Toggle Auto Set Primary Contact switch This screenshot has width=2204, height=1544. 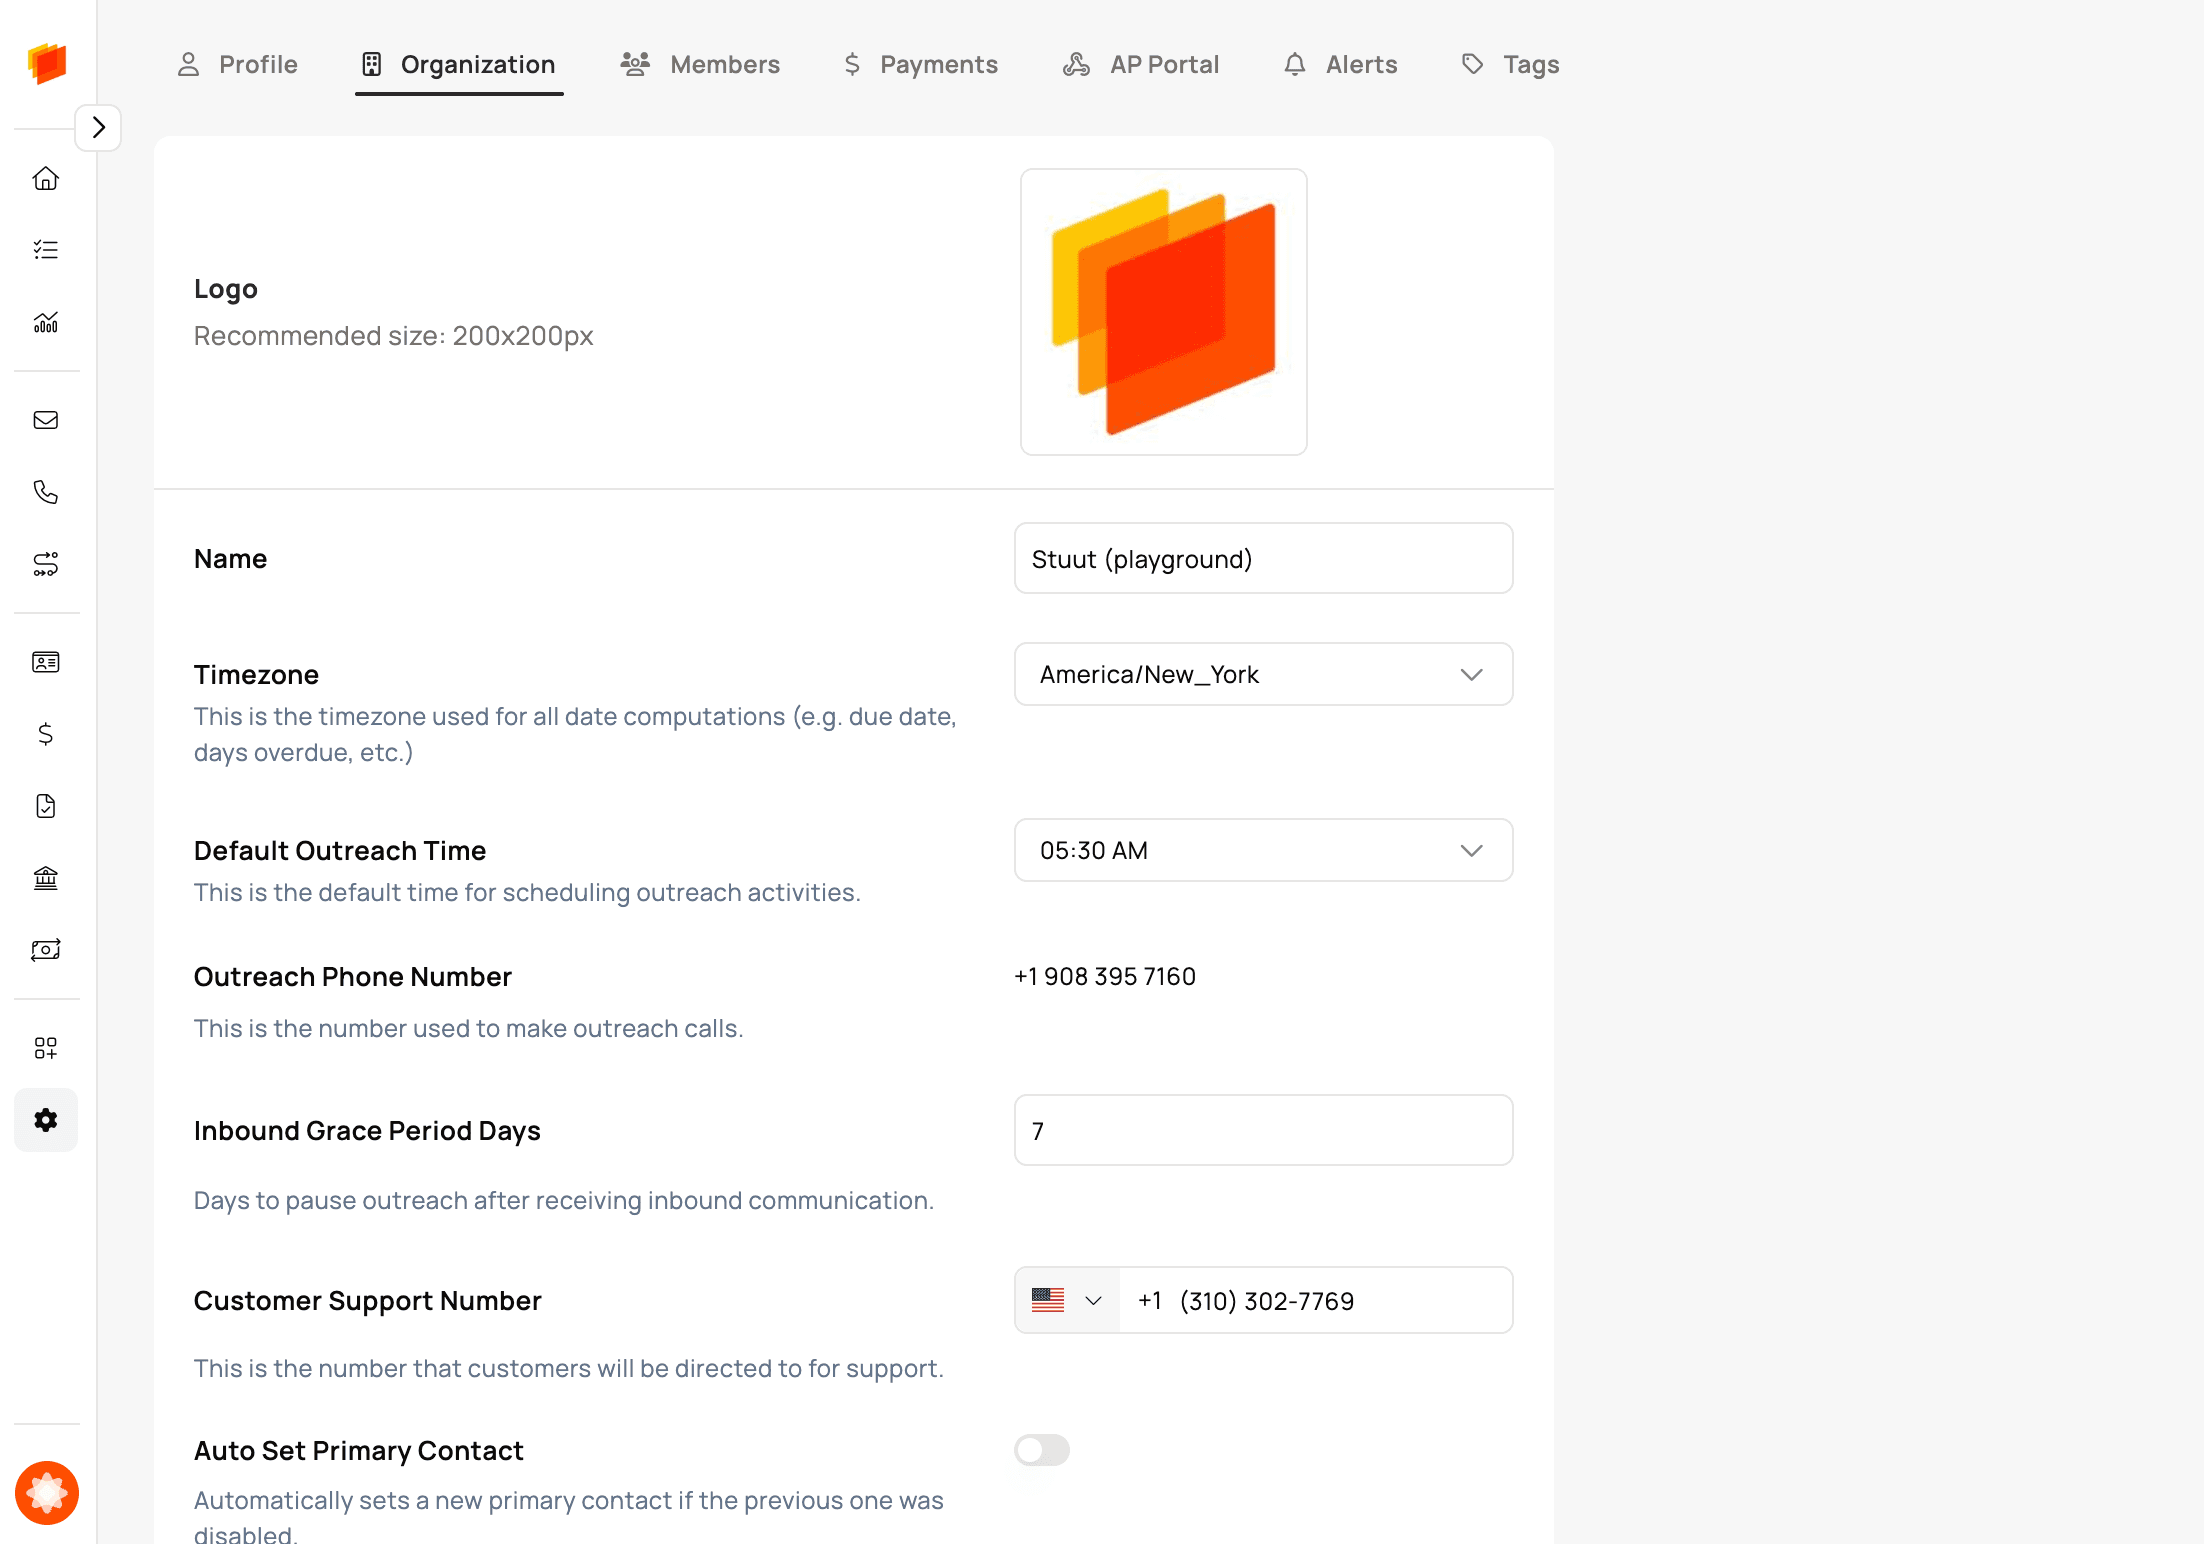(x=1042, y=1450)
